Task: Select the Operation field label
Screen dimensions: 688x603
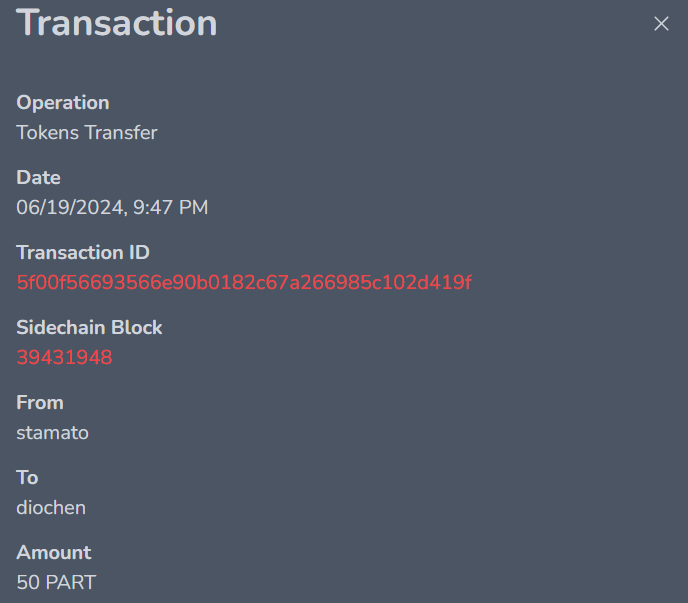Action: (63, 103)
